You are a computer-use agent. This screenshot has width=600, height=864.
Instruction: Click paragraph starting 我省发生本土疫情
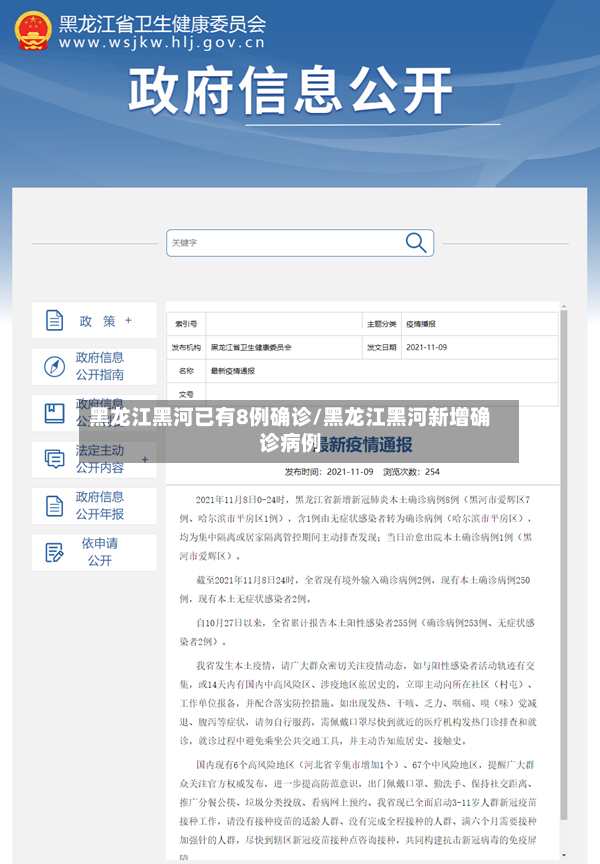point(358,703)
